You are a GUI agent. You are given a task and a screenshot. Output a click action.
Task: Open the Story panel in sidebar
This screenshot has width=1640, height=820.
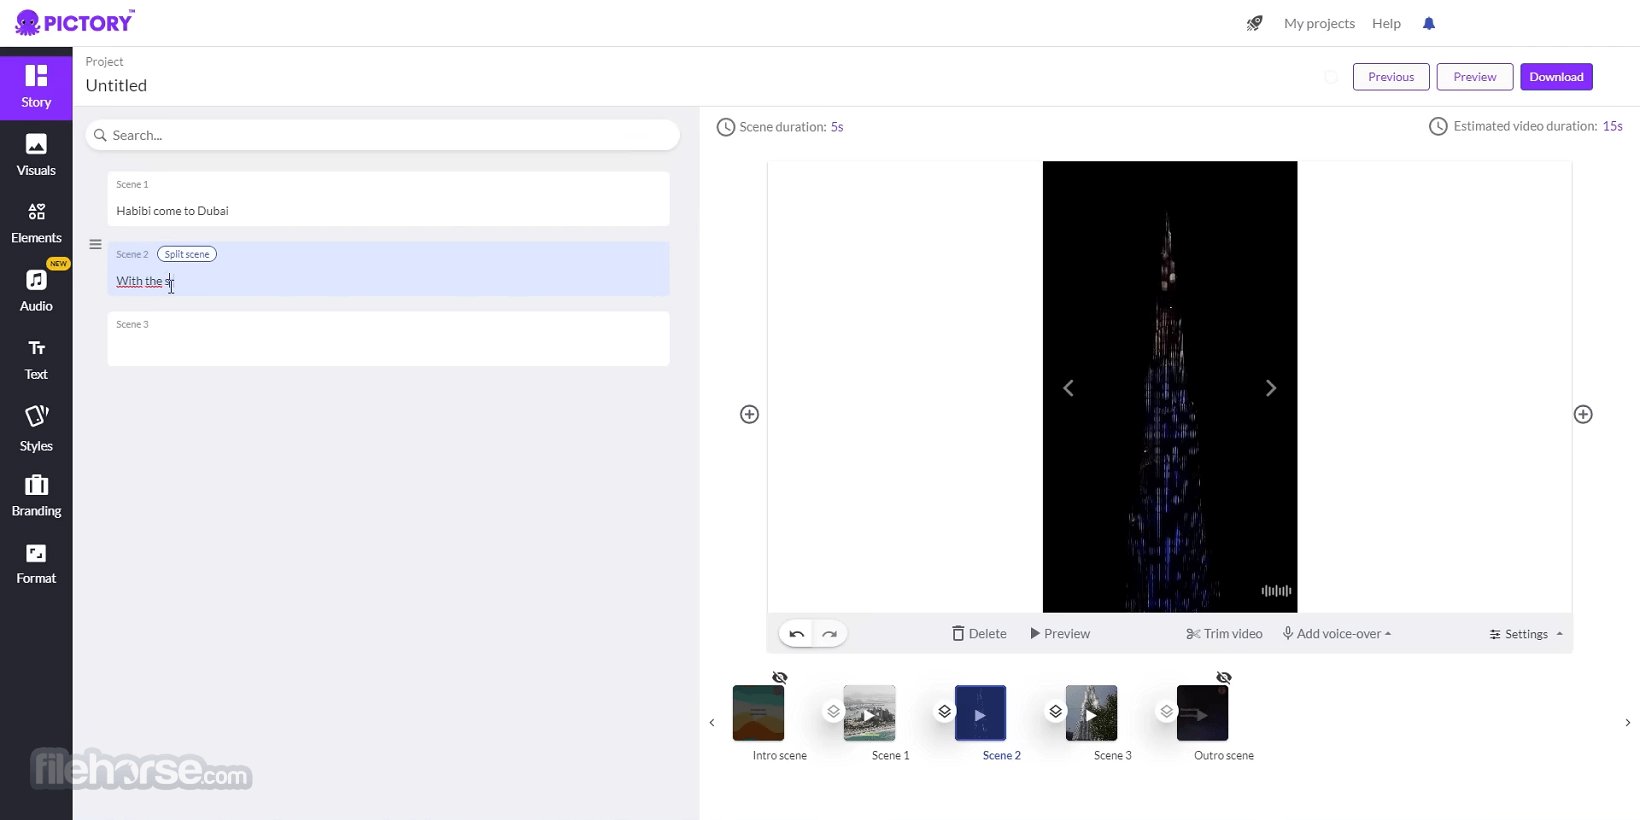click(36, 87)
